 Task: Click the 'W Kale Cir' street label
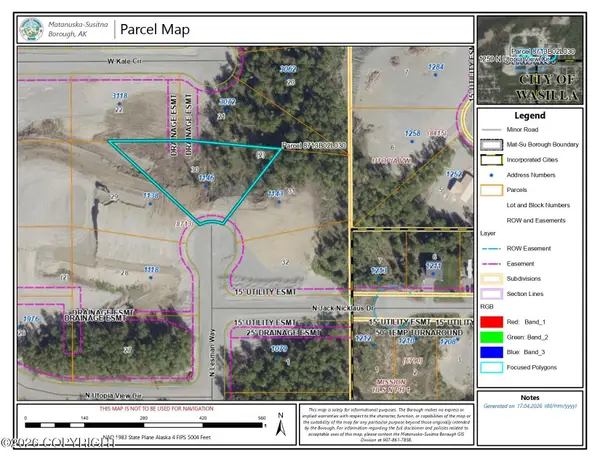[124, 61]
